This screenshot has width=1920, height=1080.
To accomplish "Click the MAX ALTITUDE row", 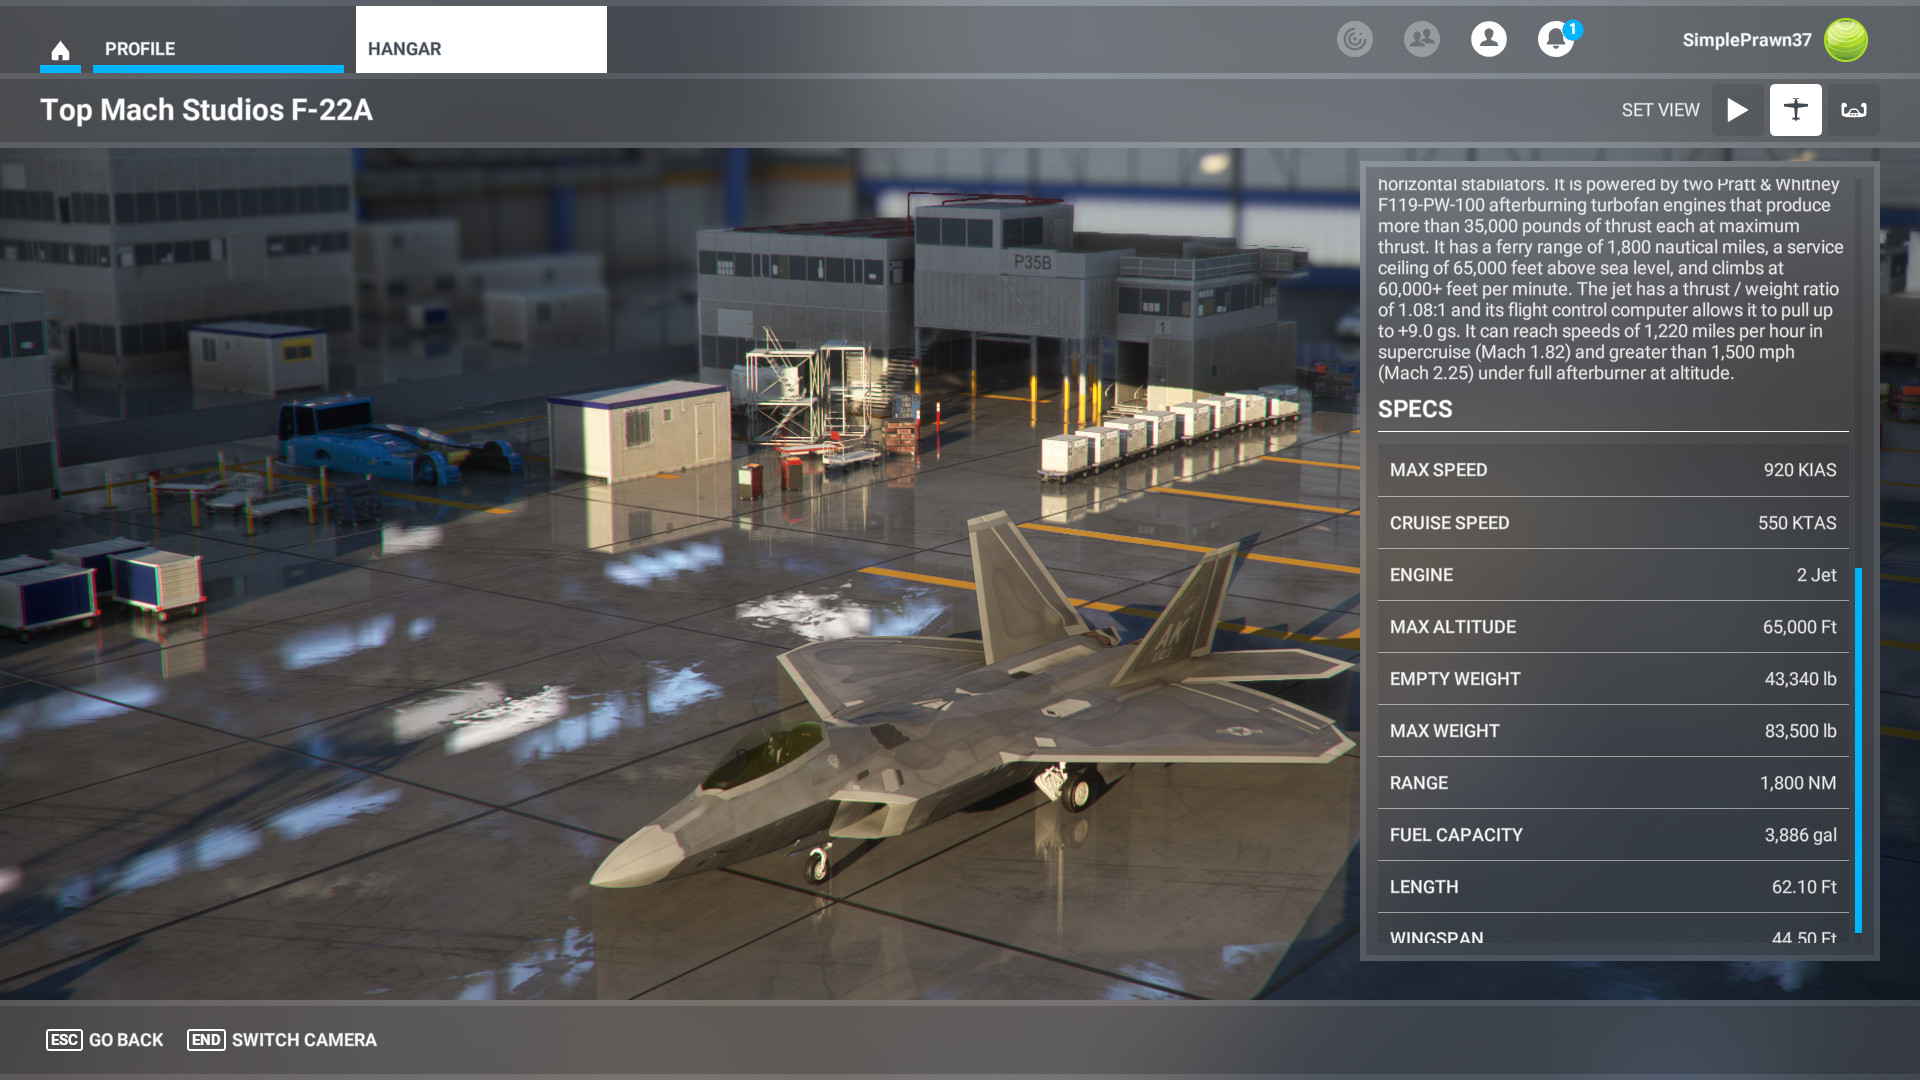I will click(1612, 627).
